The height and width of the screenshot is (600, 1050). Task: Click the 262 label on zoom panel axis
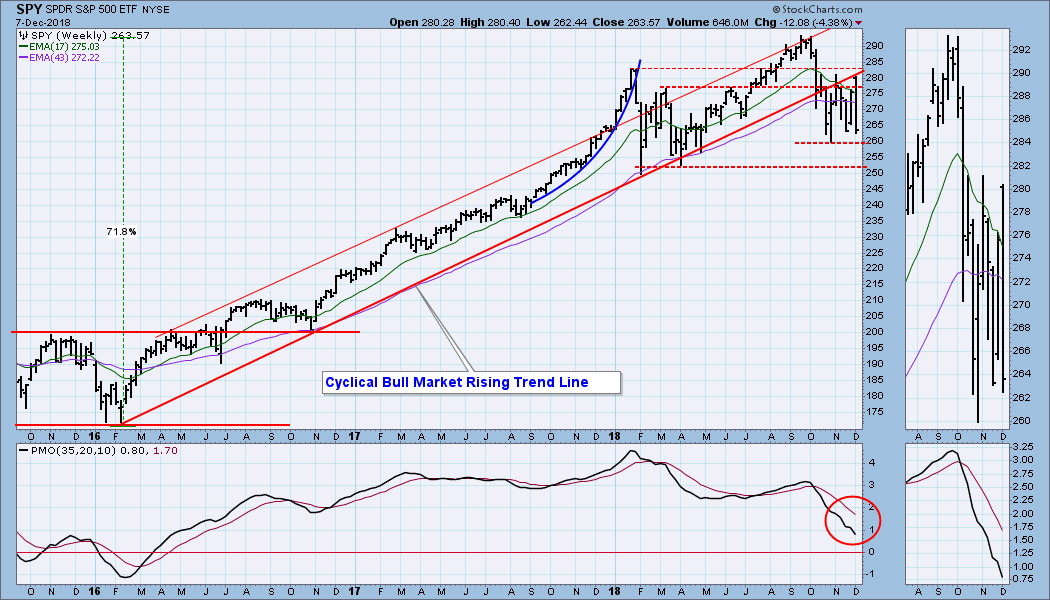coord(1021,397)
